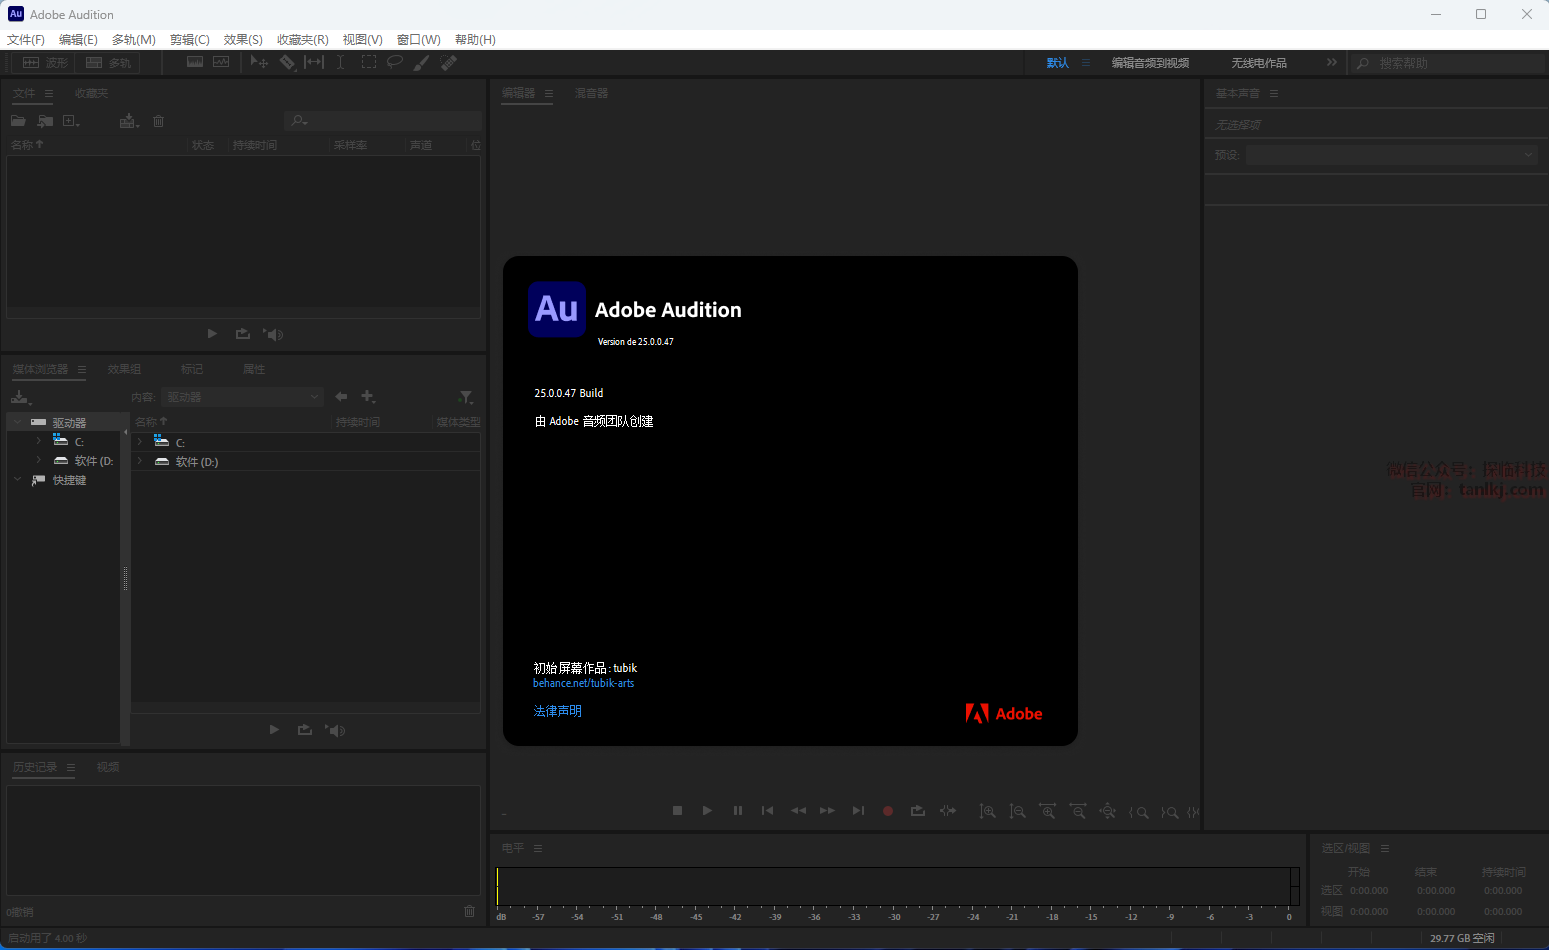Screen dimensions: 1549x950
Task: Click the 法律声明 legal notice link
Action: coord(557,711)
